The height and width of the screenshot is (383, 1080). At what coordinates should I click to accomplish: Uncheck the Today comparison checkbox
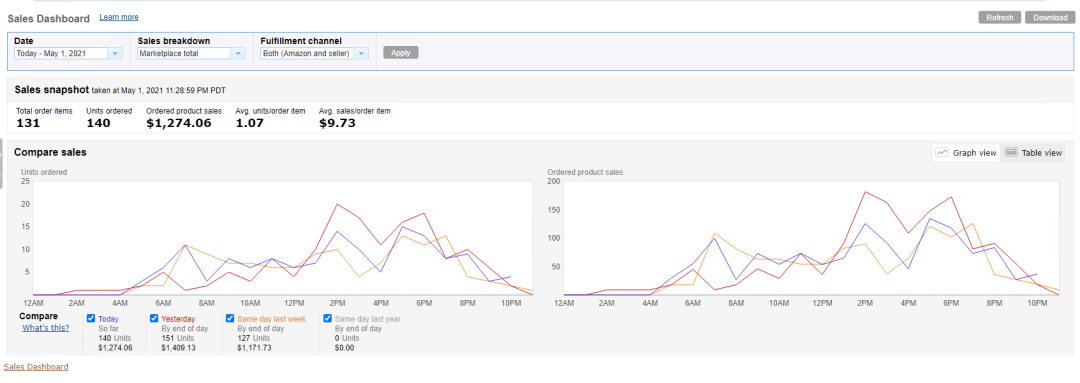pos(91,318)
